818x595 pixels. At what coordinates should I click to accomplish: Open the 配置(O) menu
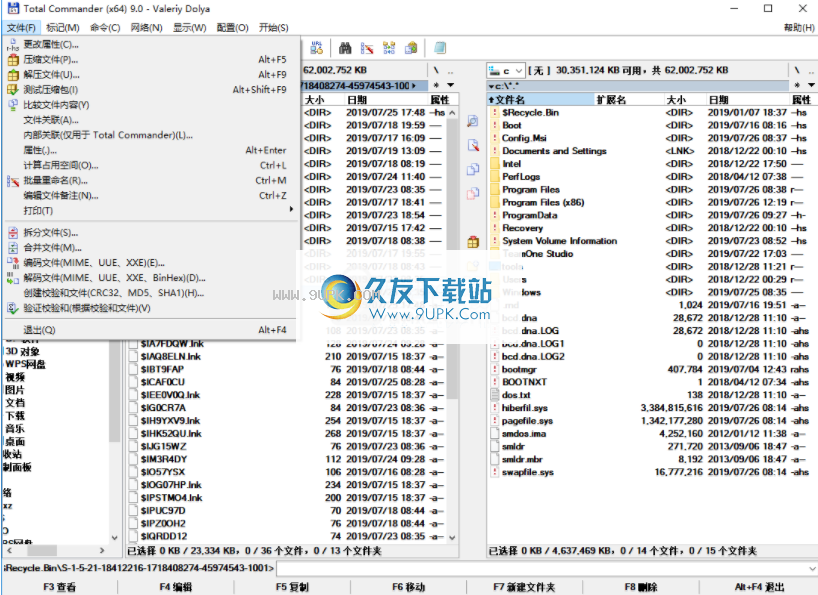click(232, 28)
